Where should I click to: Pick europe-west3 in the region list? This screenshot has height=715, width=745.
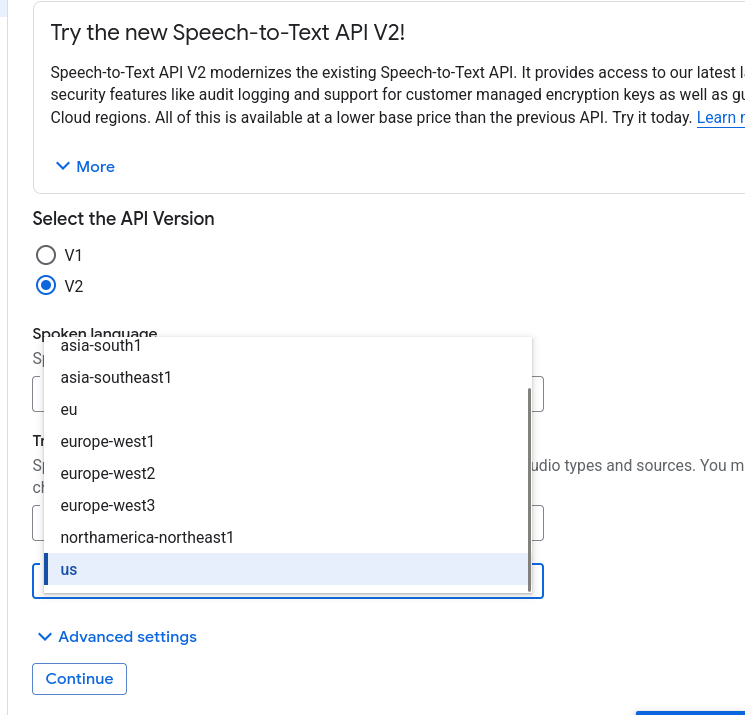[x=107, y=506]
